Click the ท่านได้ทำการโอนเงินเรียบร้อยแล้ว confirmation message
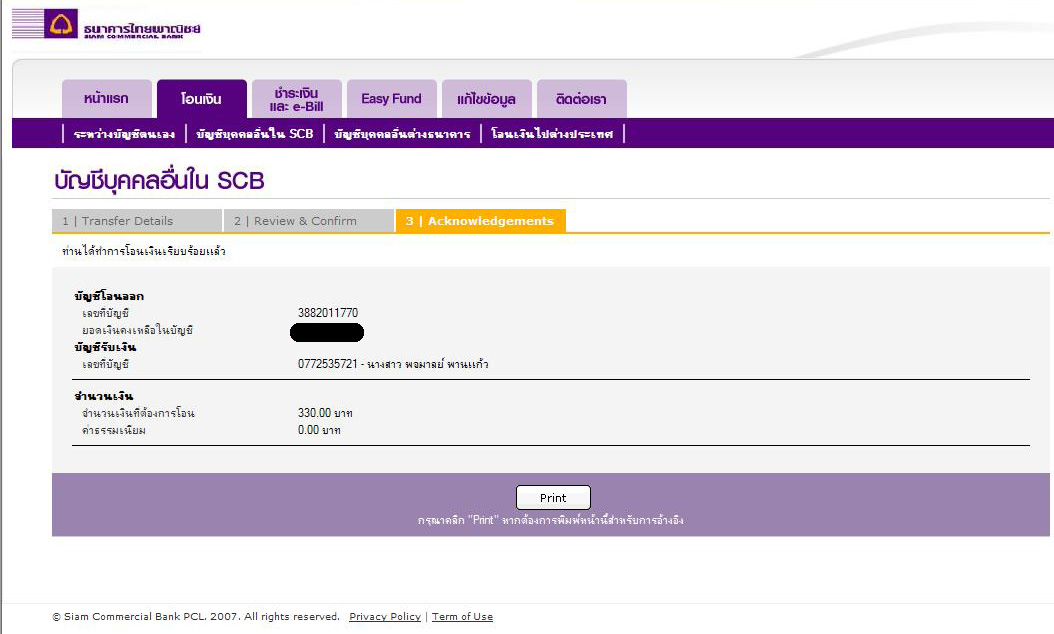This screenshot has width=1054, height=634. tap(144, 251)
